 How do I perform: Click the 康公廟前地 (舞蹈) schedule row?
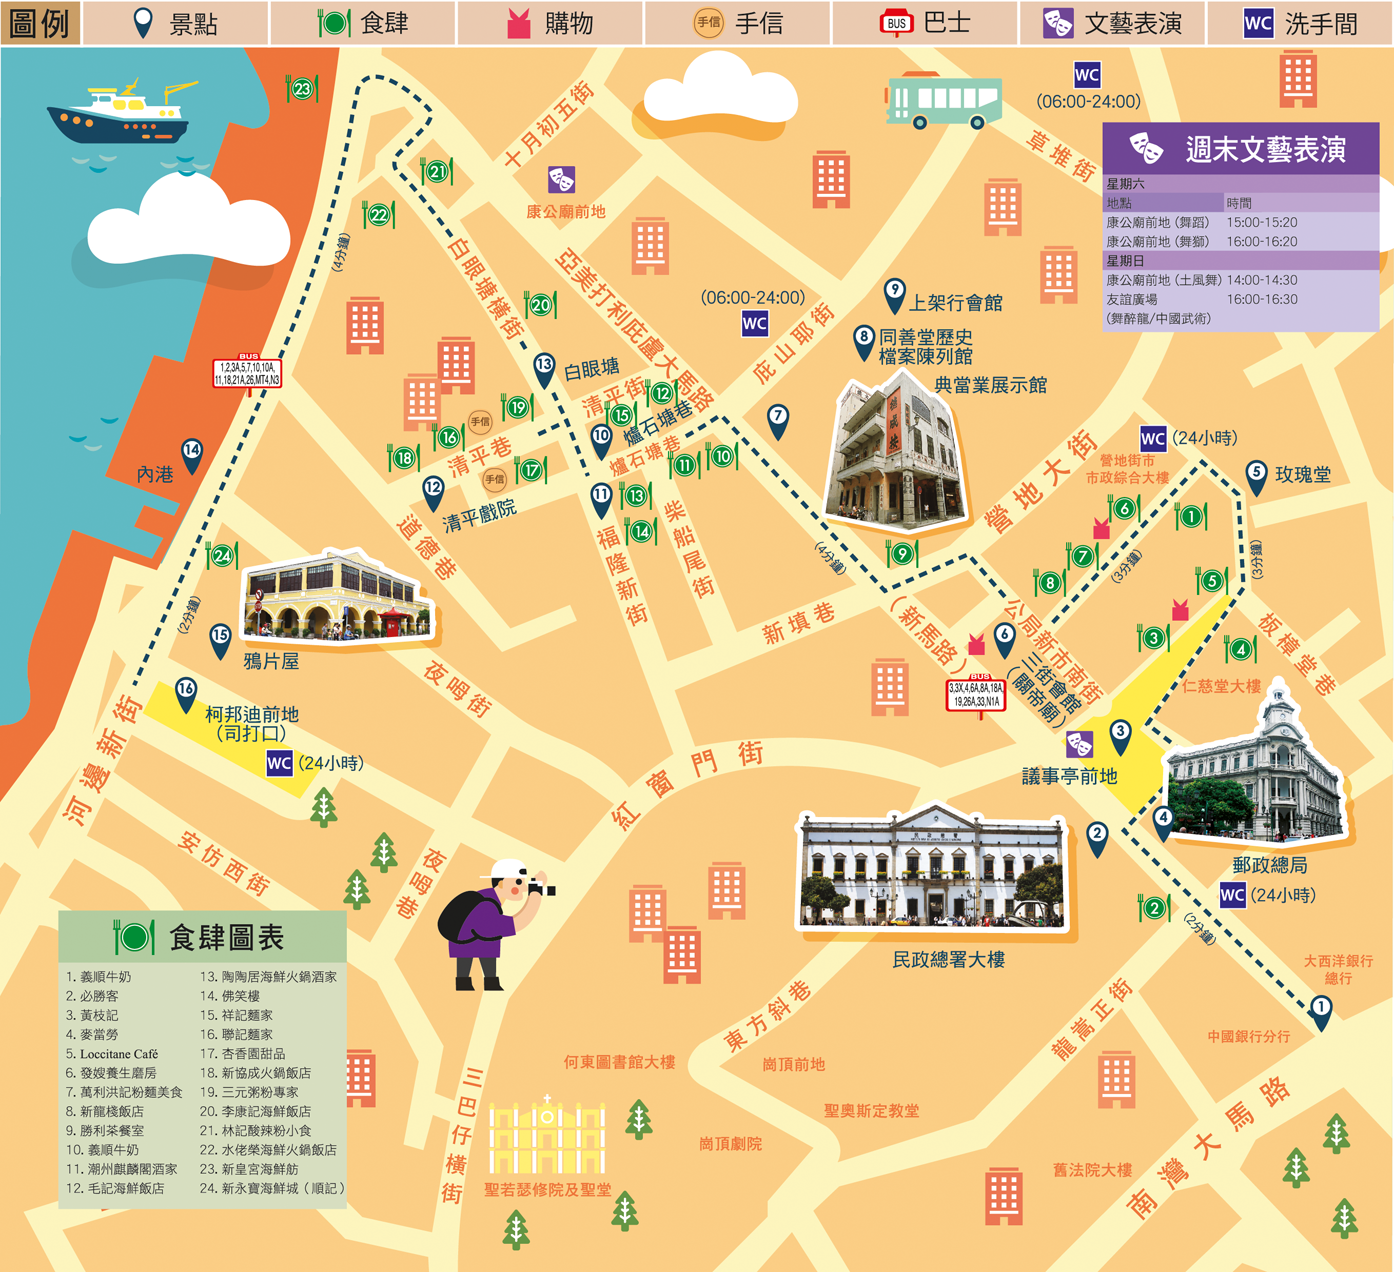coord(1241,222)
